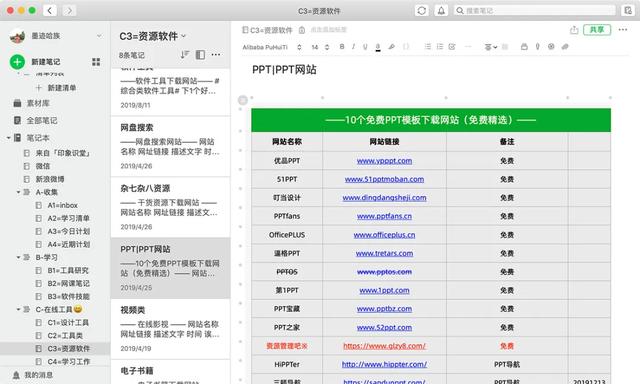The width and height of the screenshot is (640, 384).
Task: Open the font color picker
Action: click(x=378, y=47)
